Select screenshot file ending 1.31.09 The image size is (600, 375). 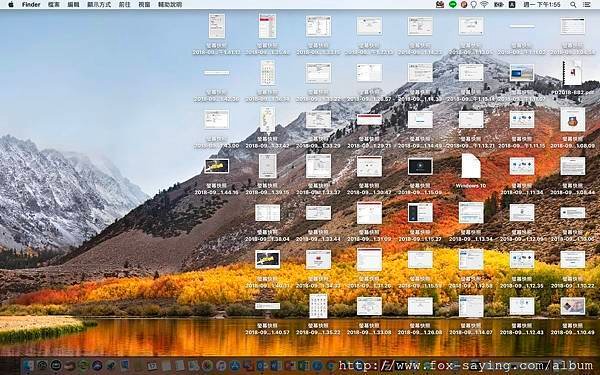coord(369,213)
